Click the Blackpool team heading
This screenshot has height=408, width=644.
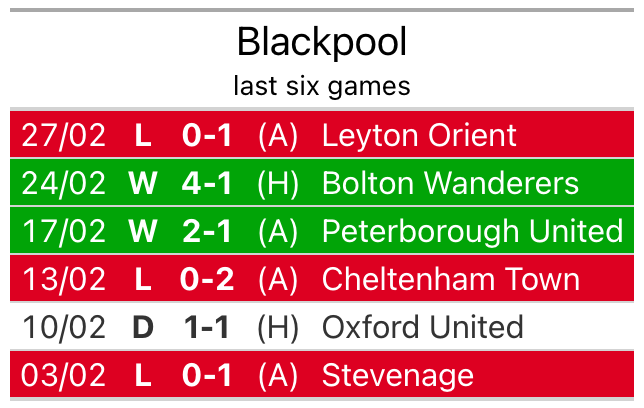pos(322,42)
